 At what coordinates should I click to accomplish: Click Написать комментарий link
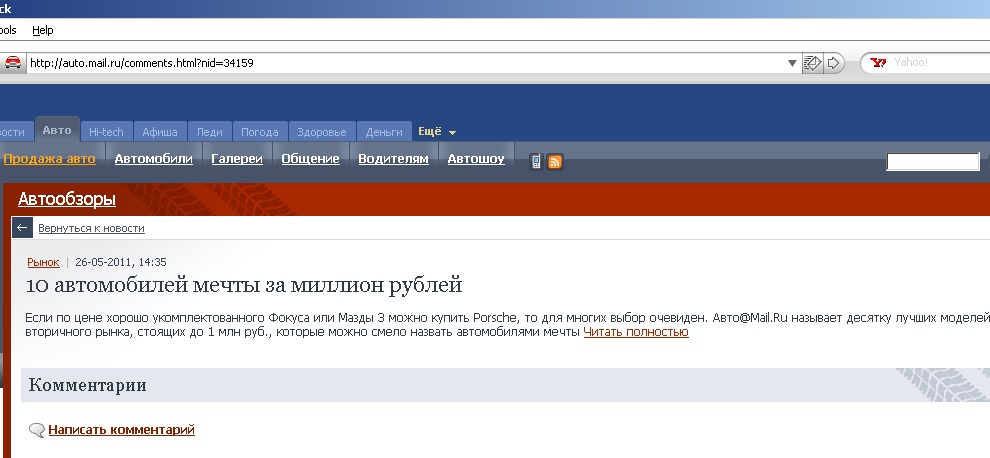[121, 430]
